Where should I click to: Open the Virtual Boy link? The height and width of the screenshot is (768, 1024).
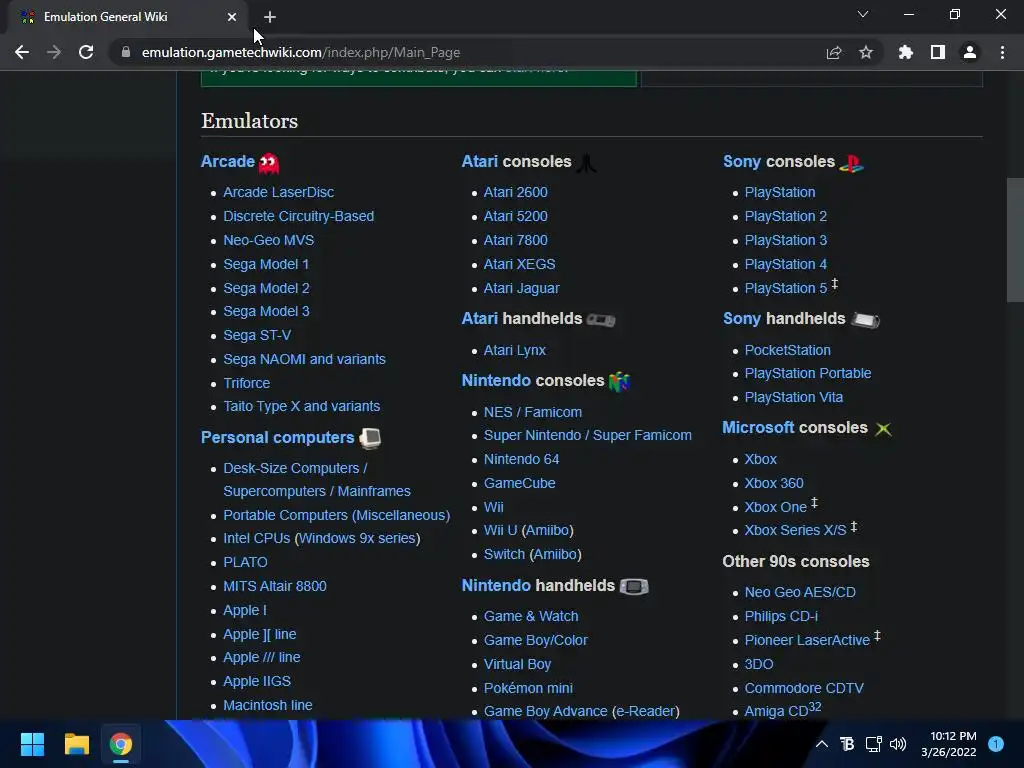pyautogui.click(x=517, y=664)
